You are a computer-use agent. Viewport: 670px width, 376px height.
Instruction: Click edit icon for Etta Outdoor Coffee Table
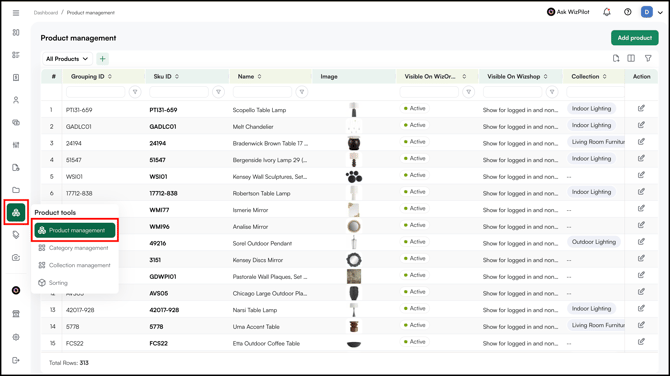coord(641,342)
